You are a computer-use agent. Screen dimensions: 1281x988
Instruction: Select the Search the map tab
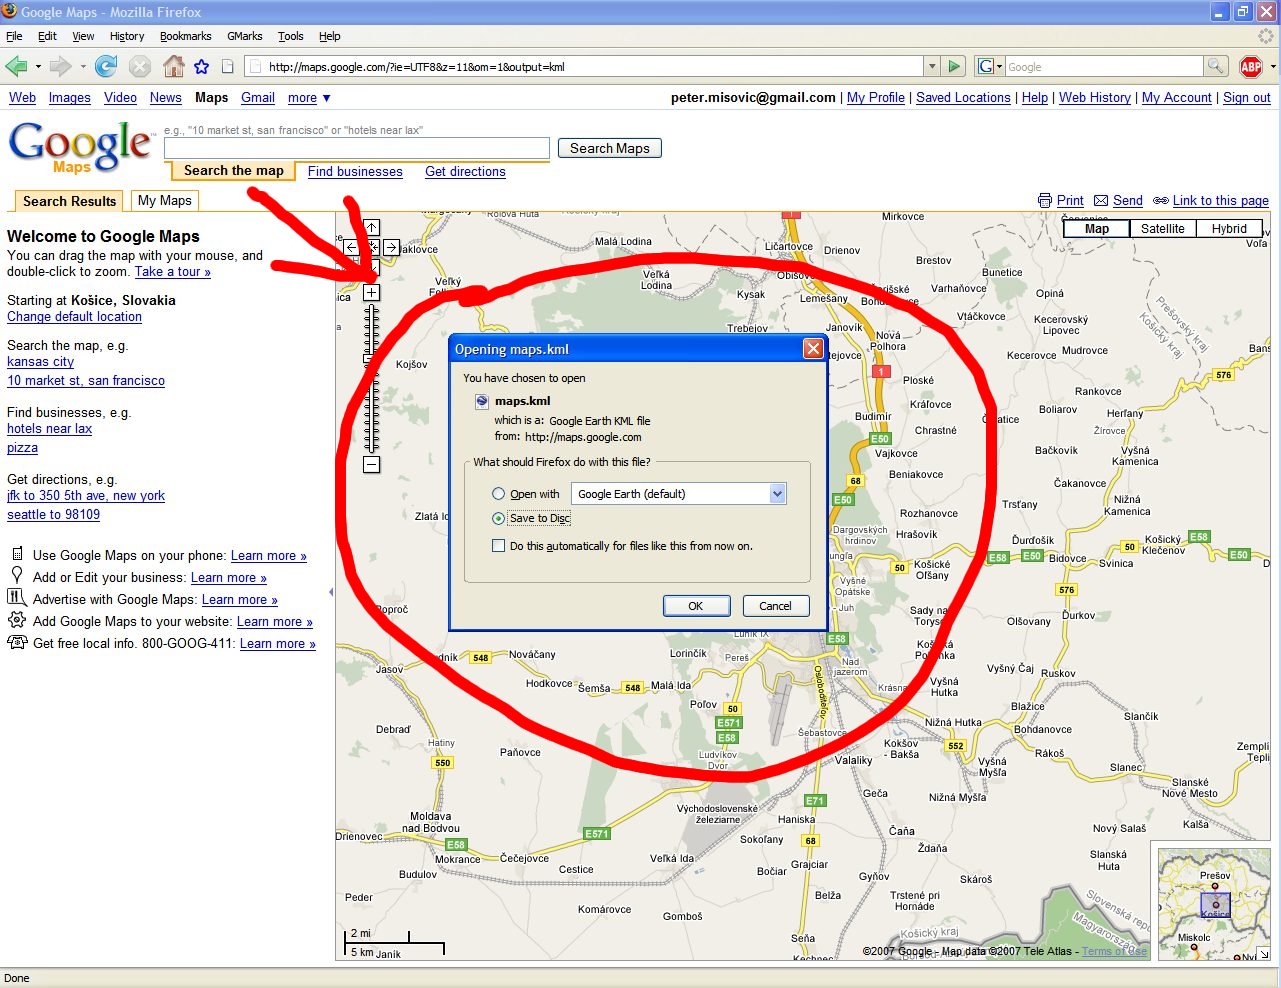pos(233,171)
